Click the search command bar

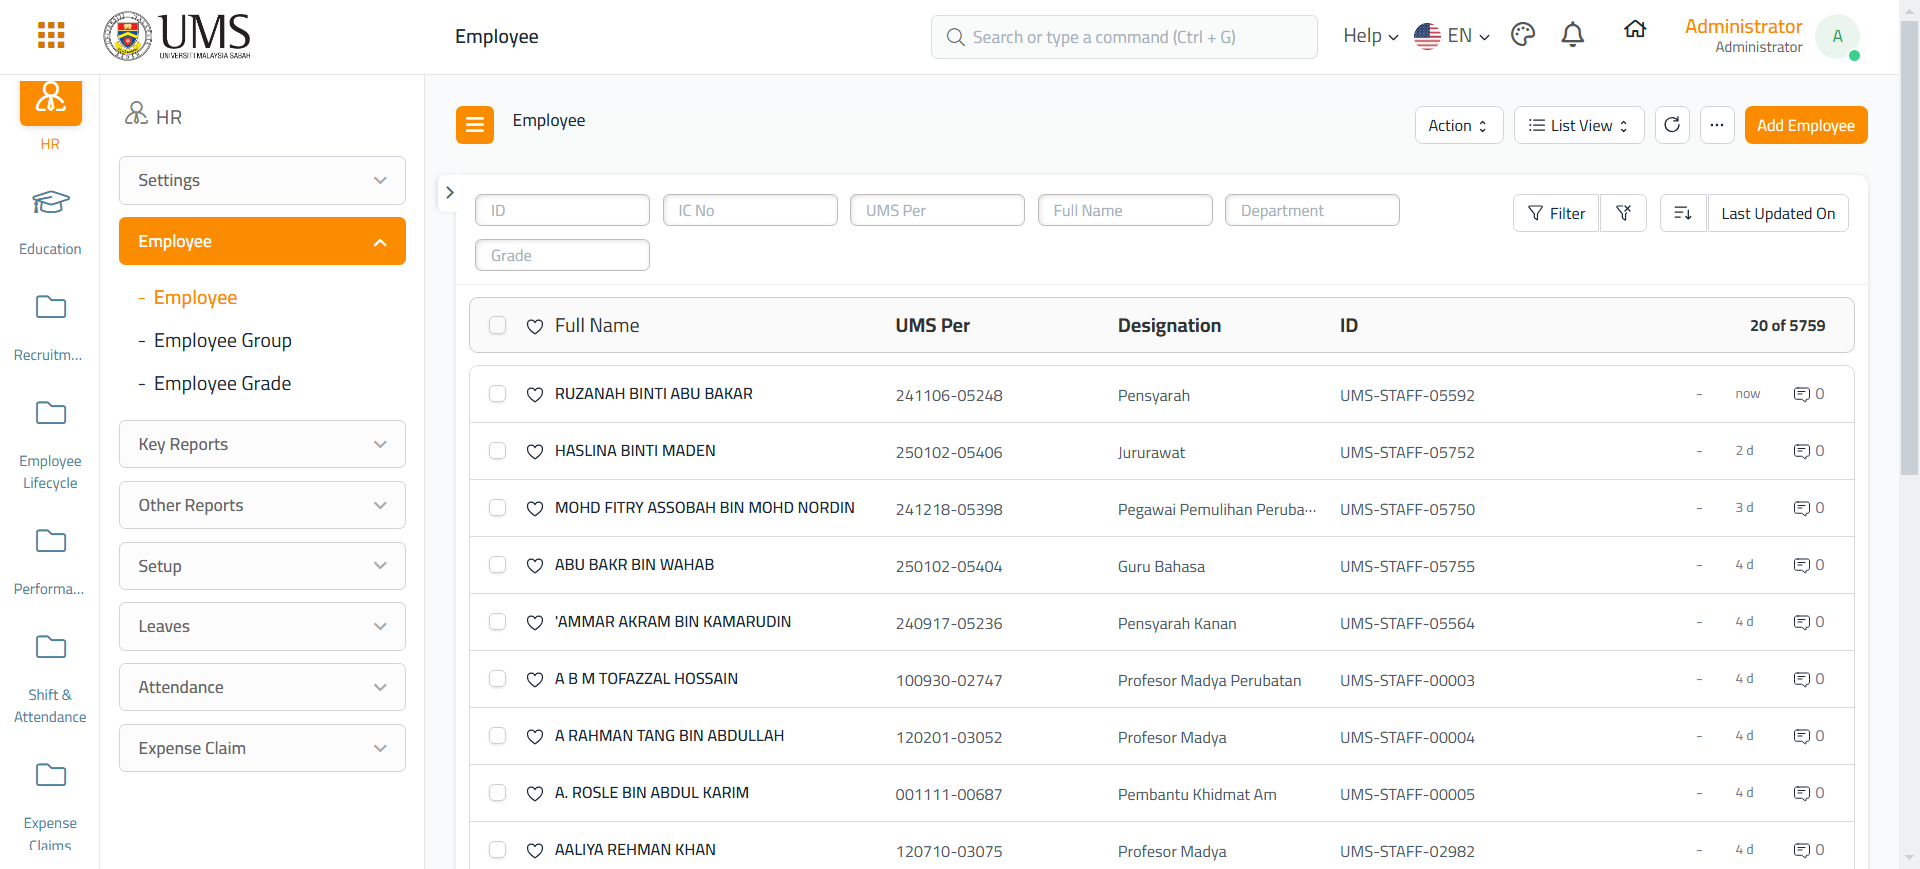(1124, 37)
